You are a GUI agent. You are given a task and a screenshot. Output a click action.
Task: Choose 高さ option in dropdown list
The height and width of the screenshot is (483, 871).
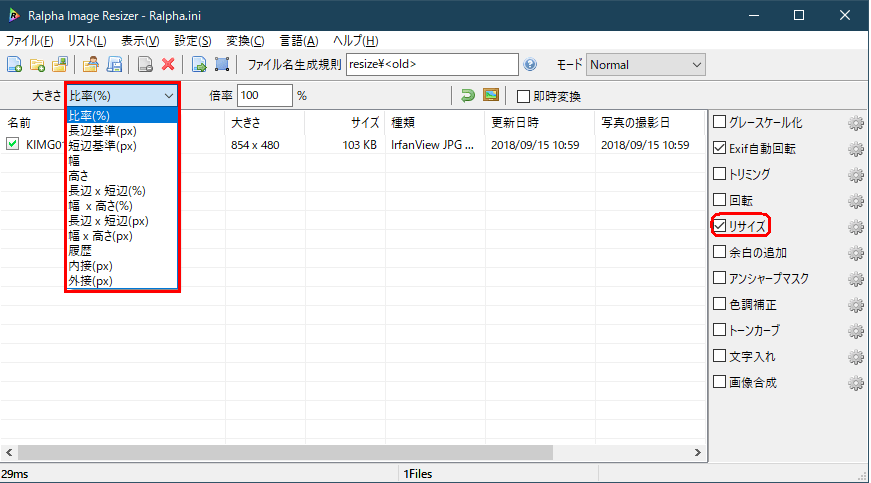coord(122,176)
